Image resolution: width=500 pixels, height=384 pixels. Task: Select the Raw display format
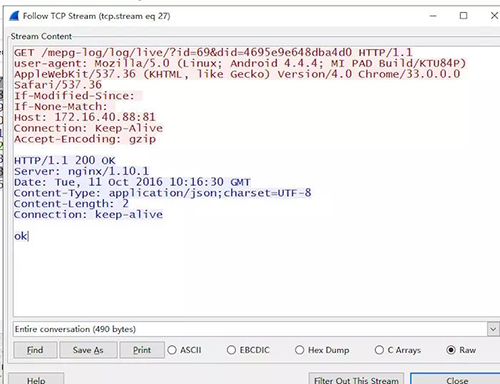point(461,350)
